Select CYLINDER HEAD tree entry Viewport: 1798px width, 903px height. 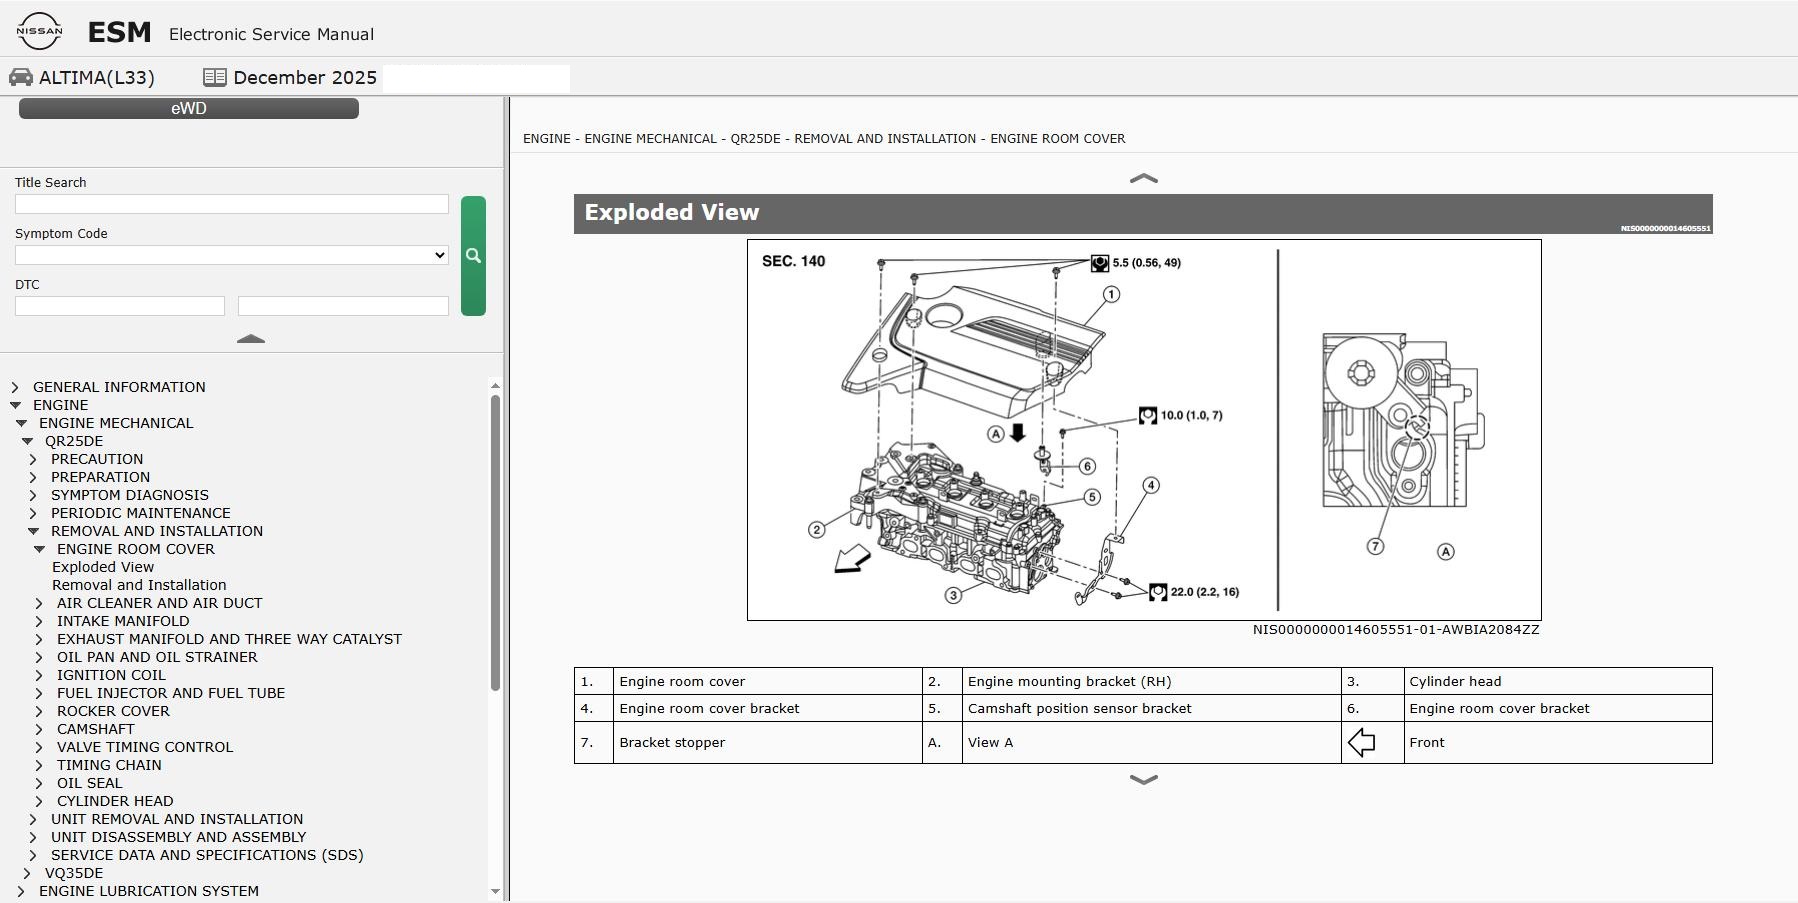(x=115, y=801)
